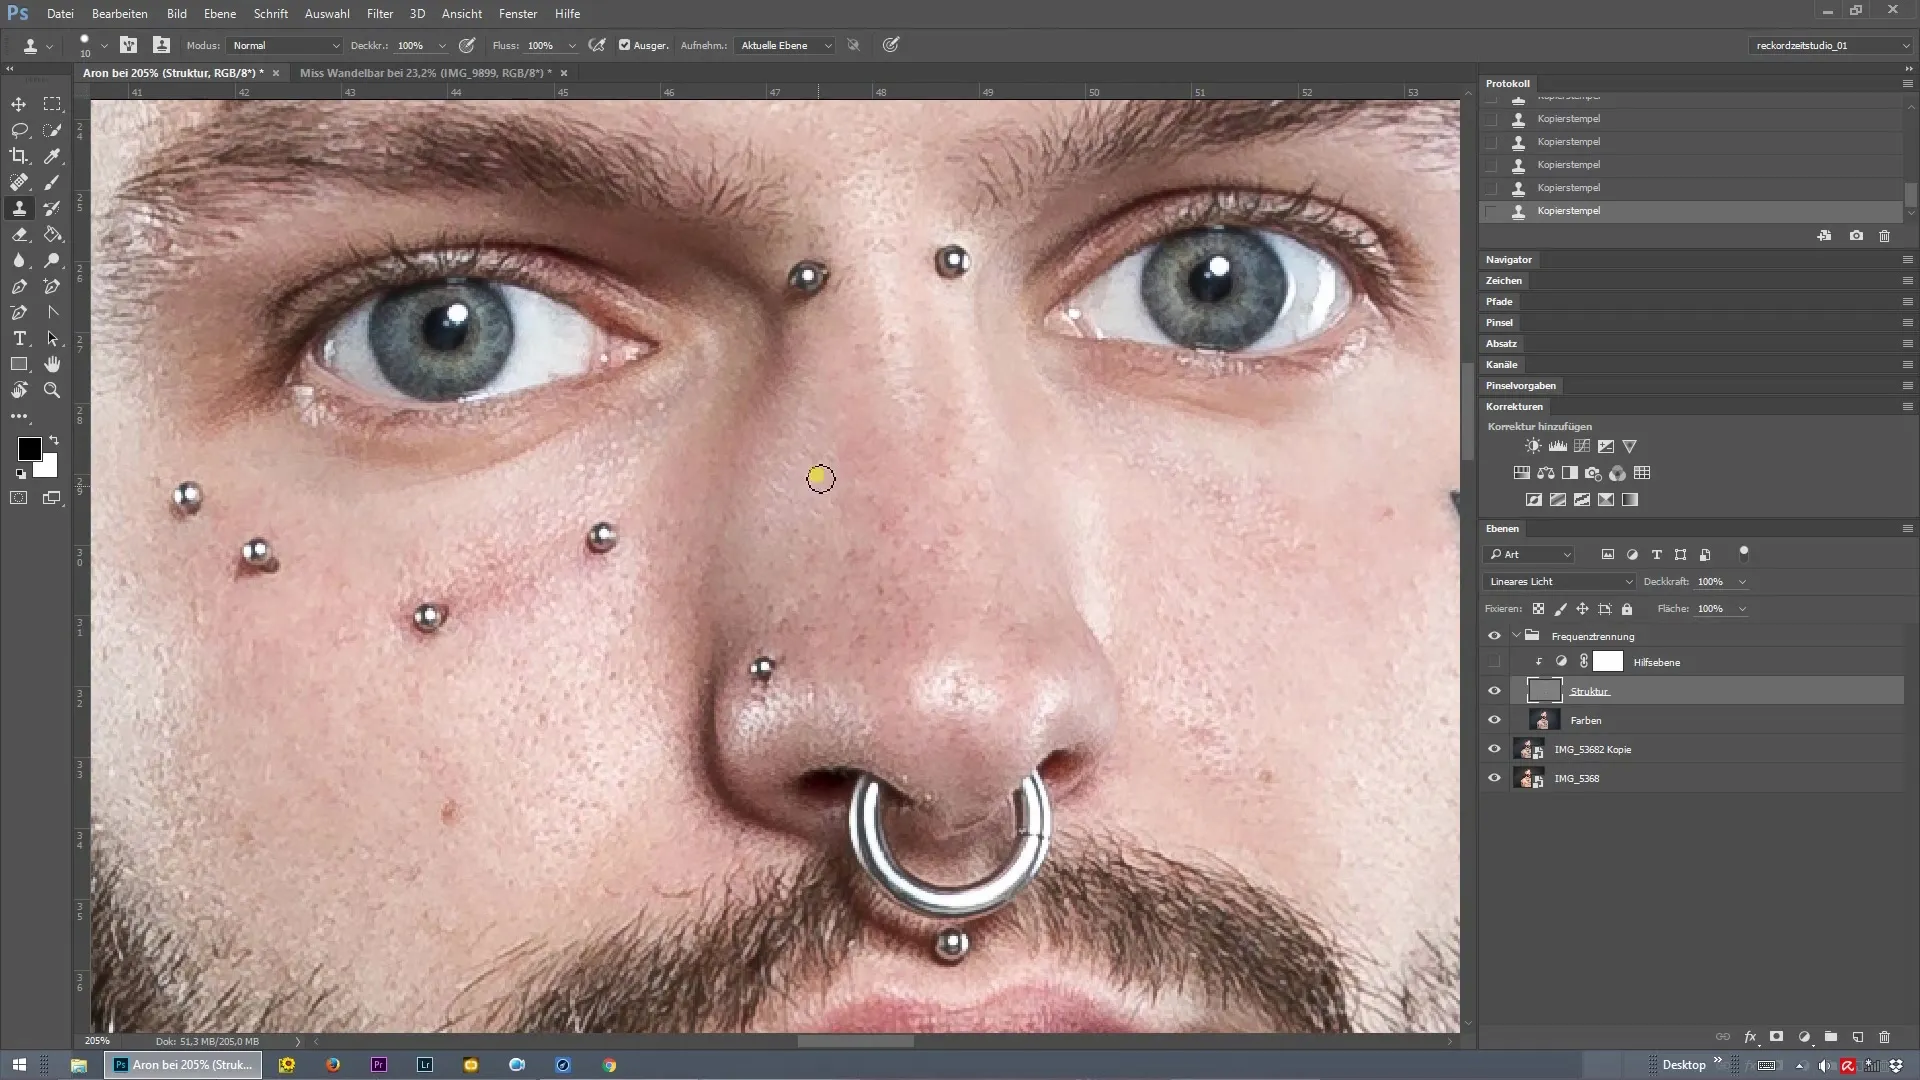The image size is (1920, 1080).
Task: Open the reckordzeitstudio_01 workspace dropdown
Action: click(1830, 45)
